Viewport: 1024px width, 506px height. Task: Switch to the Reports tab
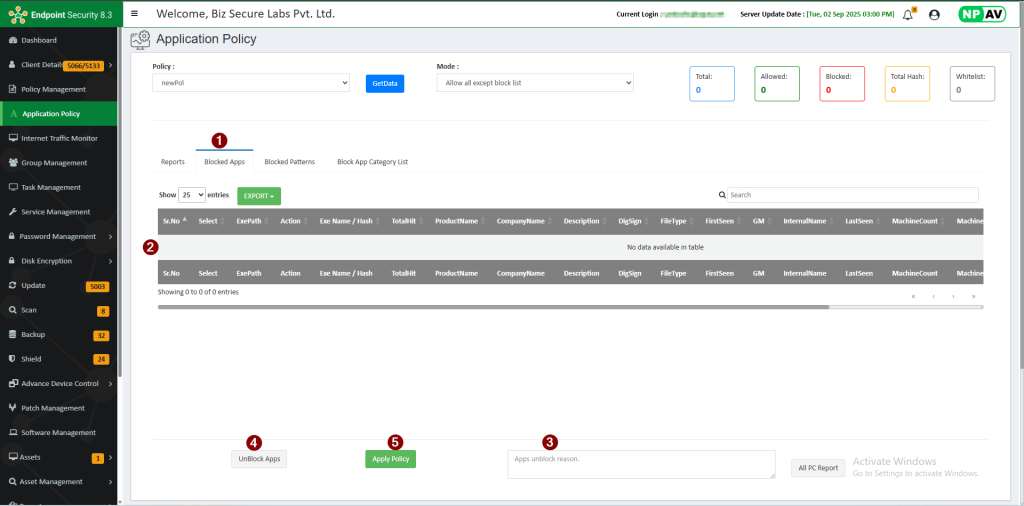tap(173, 161)
